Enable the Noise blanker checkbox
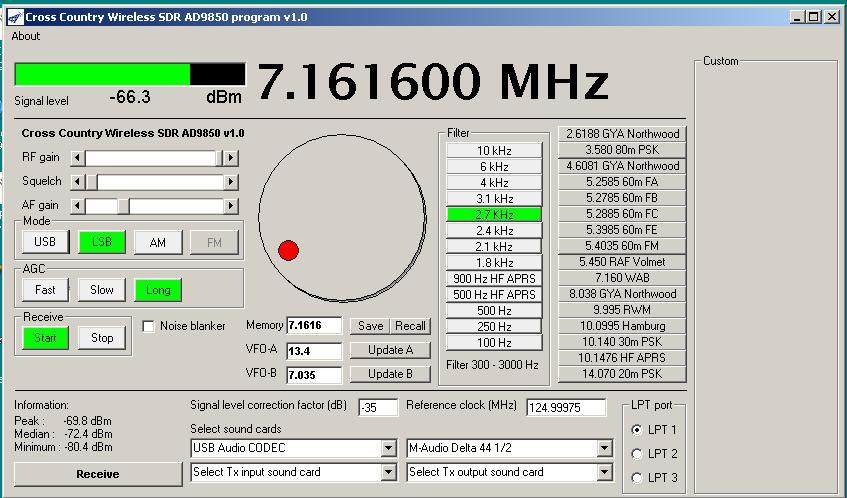The image size is (847, 498). pyautogui.click(x=148, y=326)
